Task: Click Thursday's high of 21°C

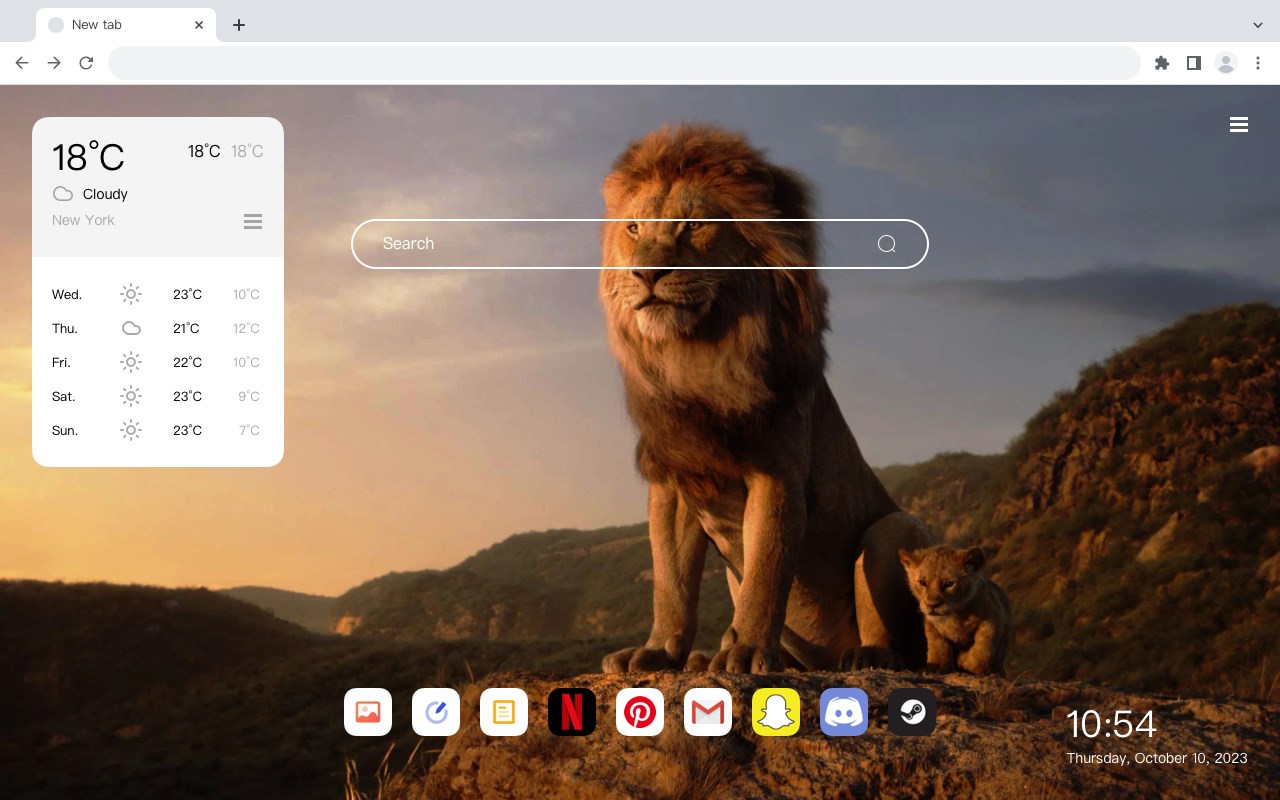Action: point(186,328)
